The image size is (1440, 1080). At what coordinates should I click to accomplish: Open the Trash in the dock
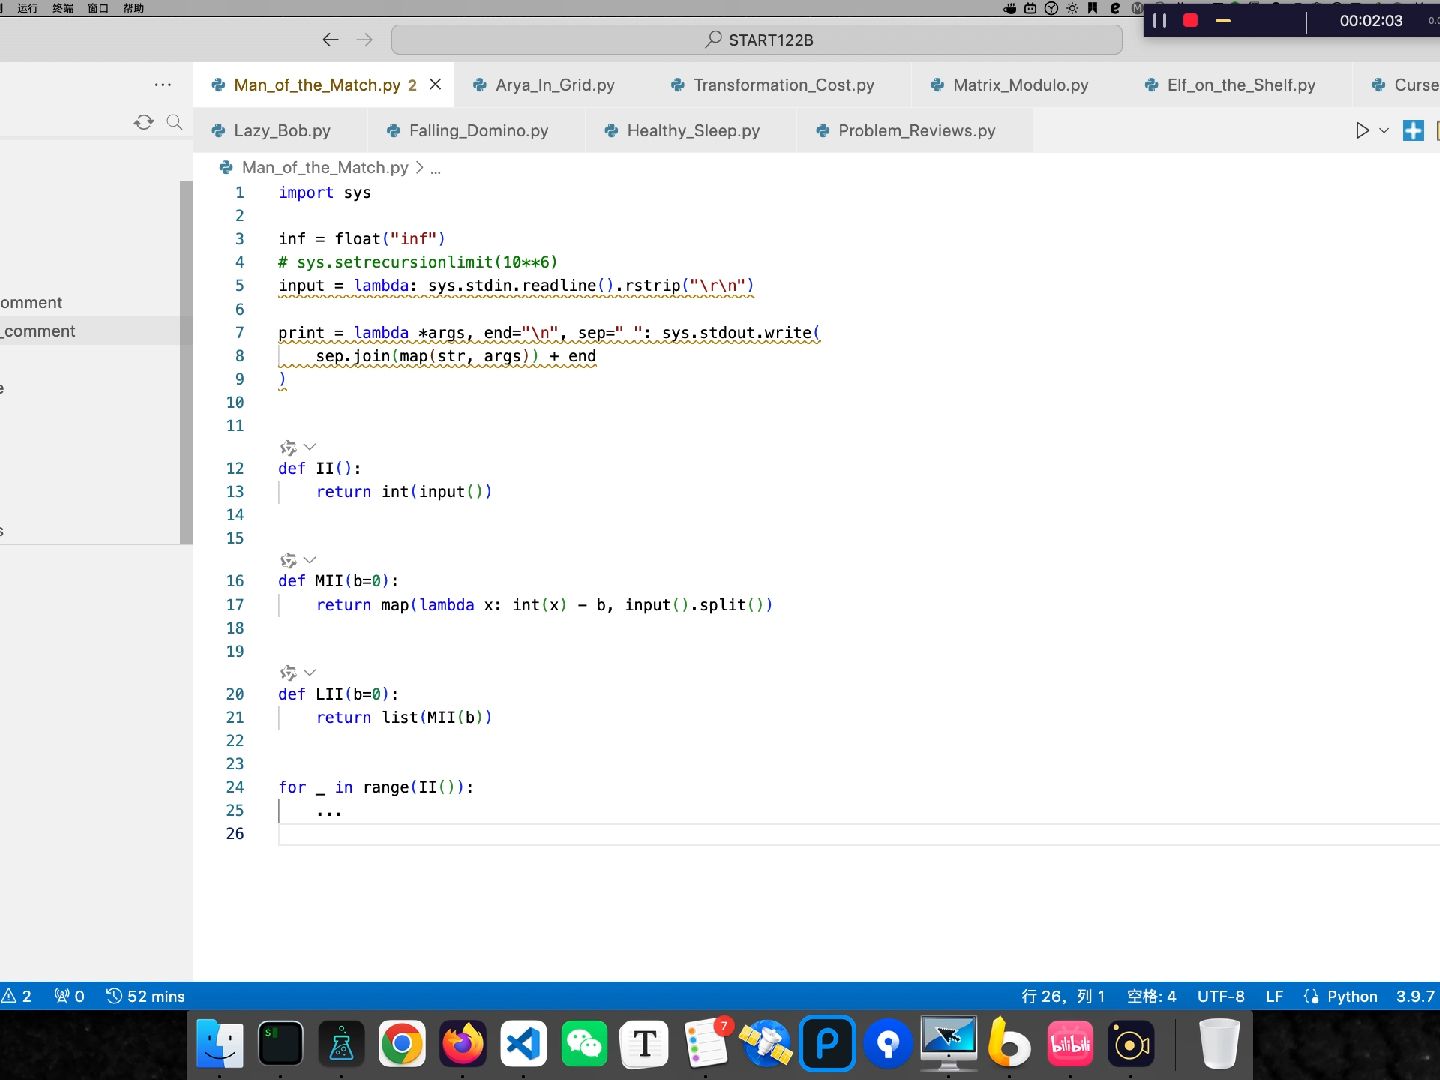pyautogui.click(x=1219, y=1044)
